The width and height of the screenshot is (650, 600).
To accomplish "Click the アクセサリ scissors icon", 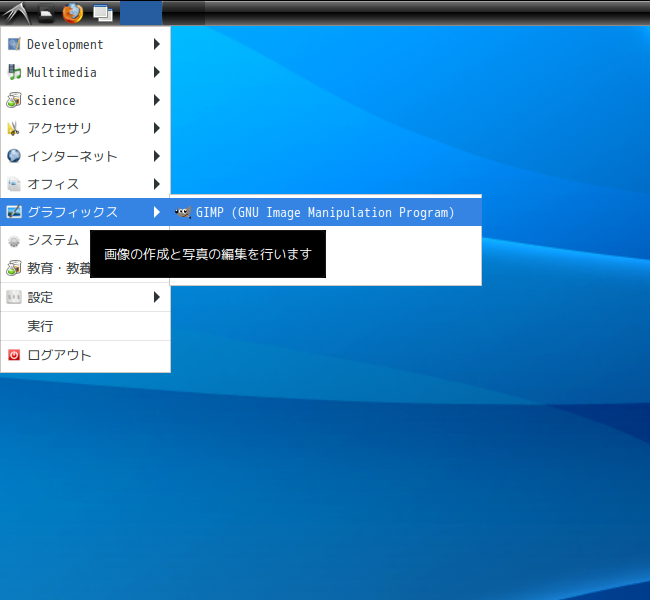I will (x=14, y=128).
